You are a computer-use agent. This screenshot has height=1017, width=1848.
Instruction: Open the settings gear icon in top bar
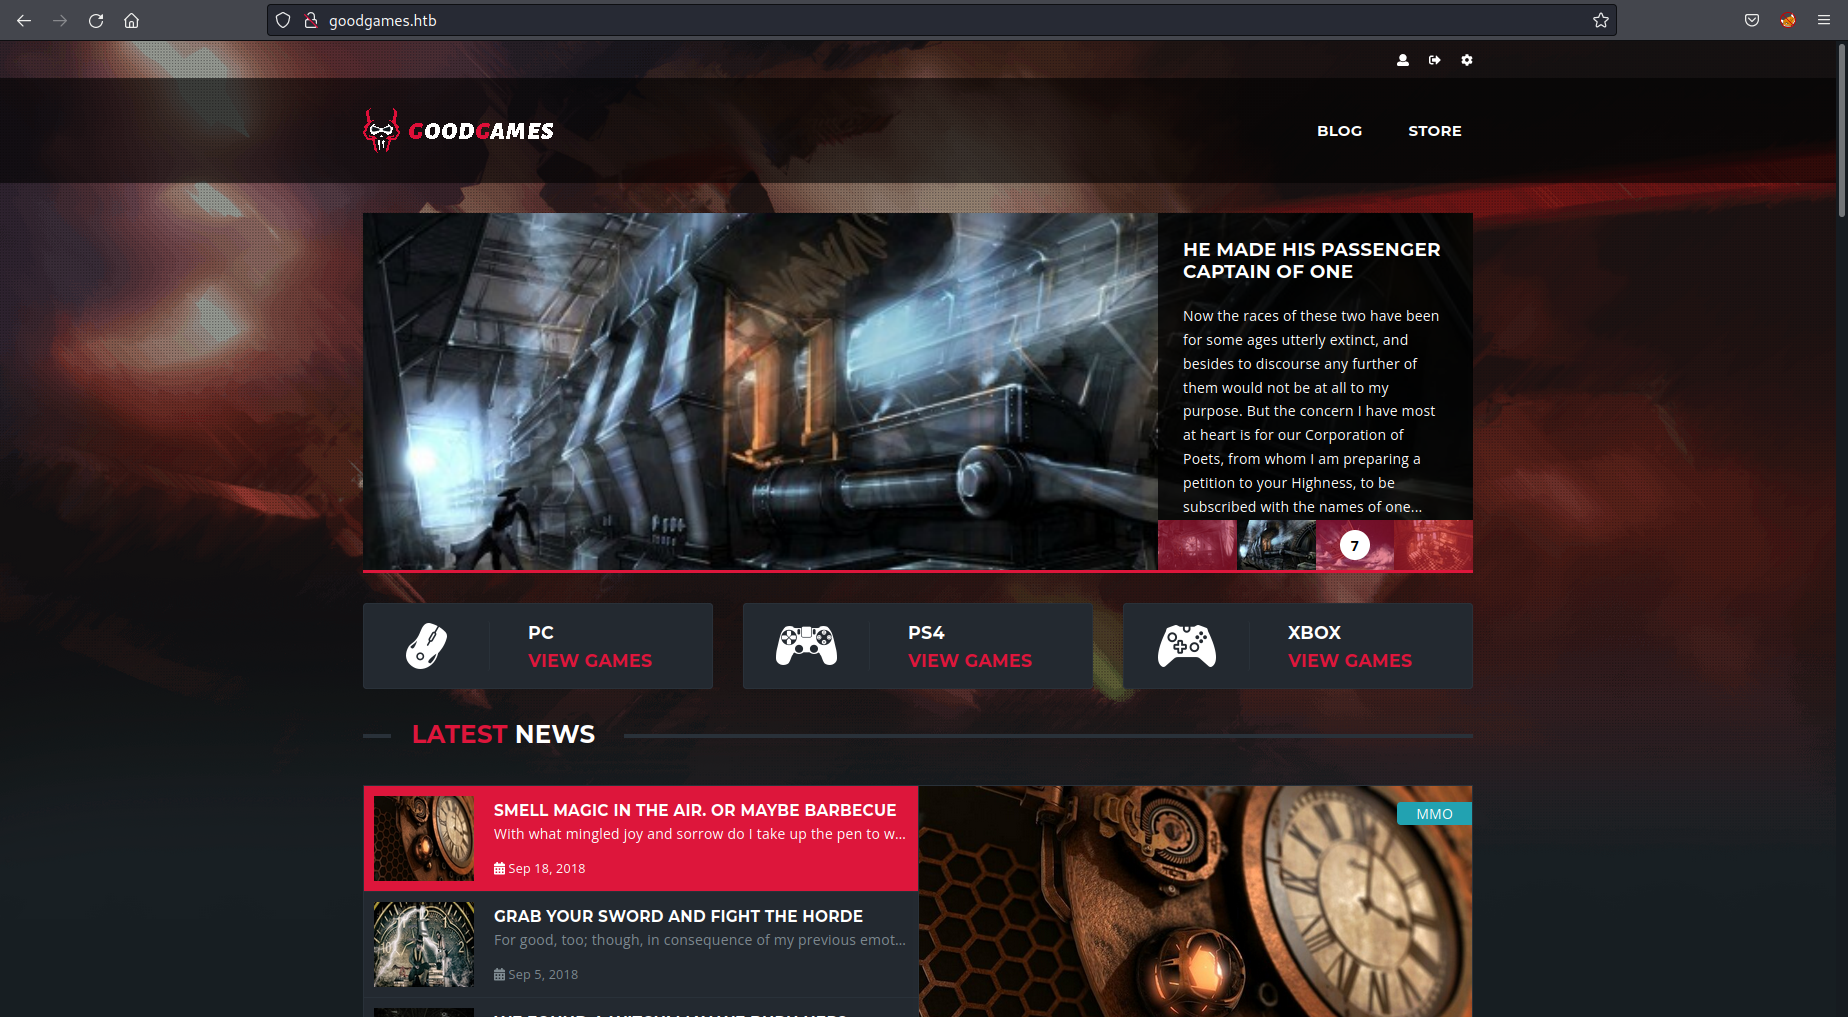pyautogui.click(x=1467, y=60)
